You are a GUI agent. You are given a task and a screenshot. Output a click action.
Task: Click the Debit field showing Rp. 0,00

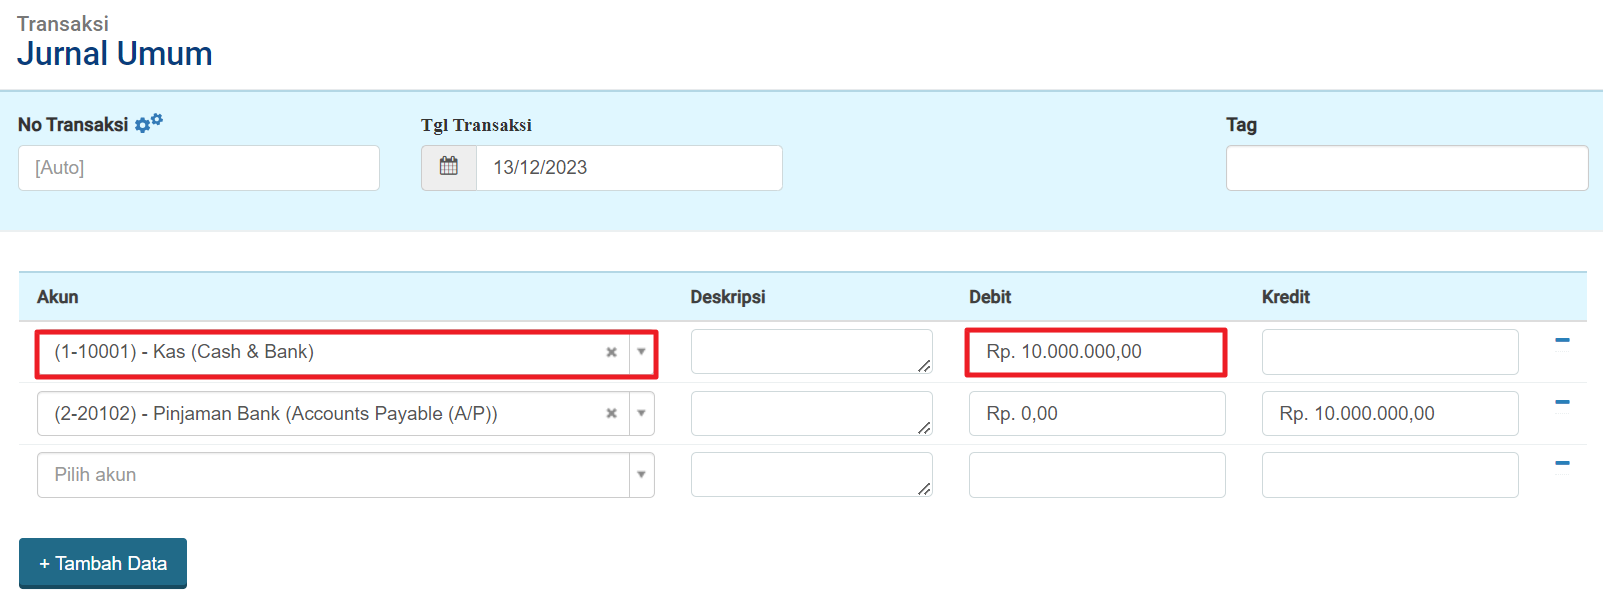[x=1096, y=413]
